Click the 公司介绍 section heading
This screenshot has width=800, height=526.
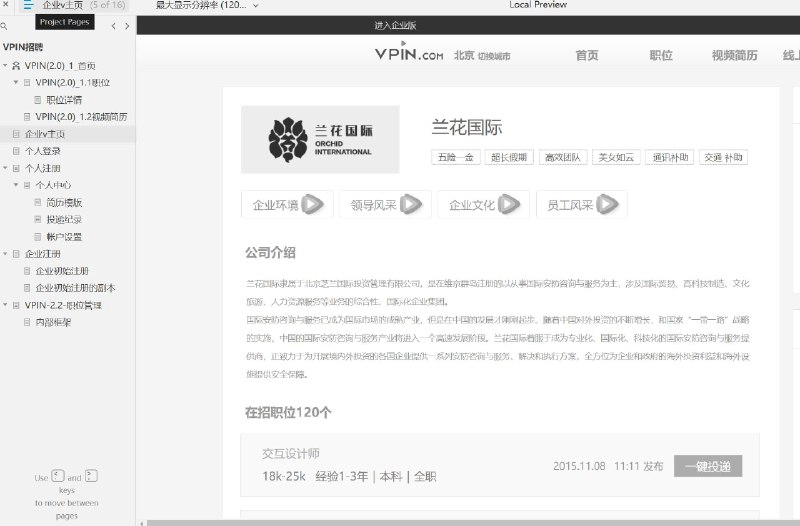pos(270,253)
